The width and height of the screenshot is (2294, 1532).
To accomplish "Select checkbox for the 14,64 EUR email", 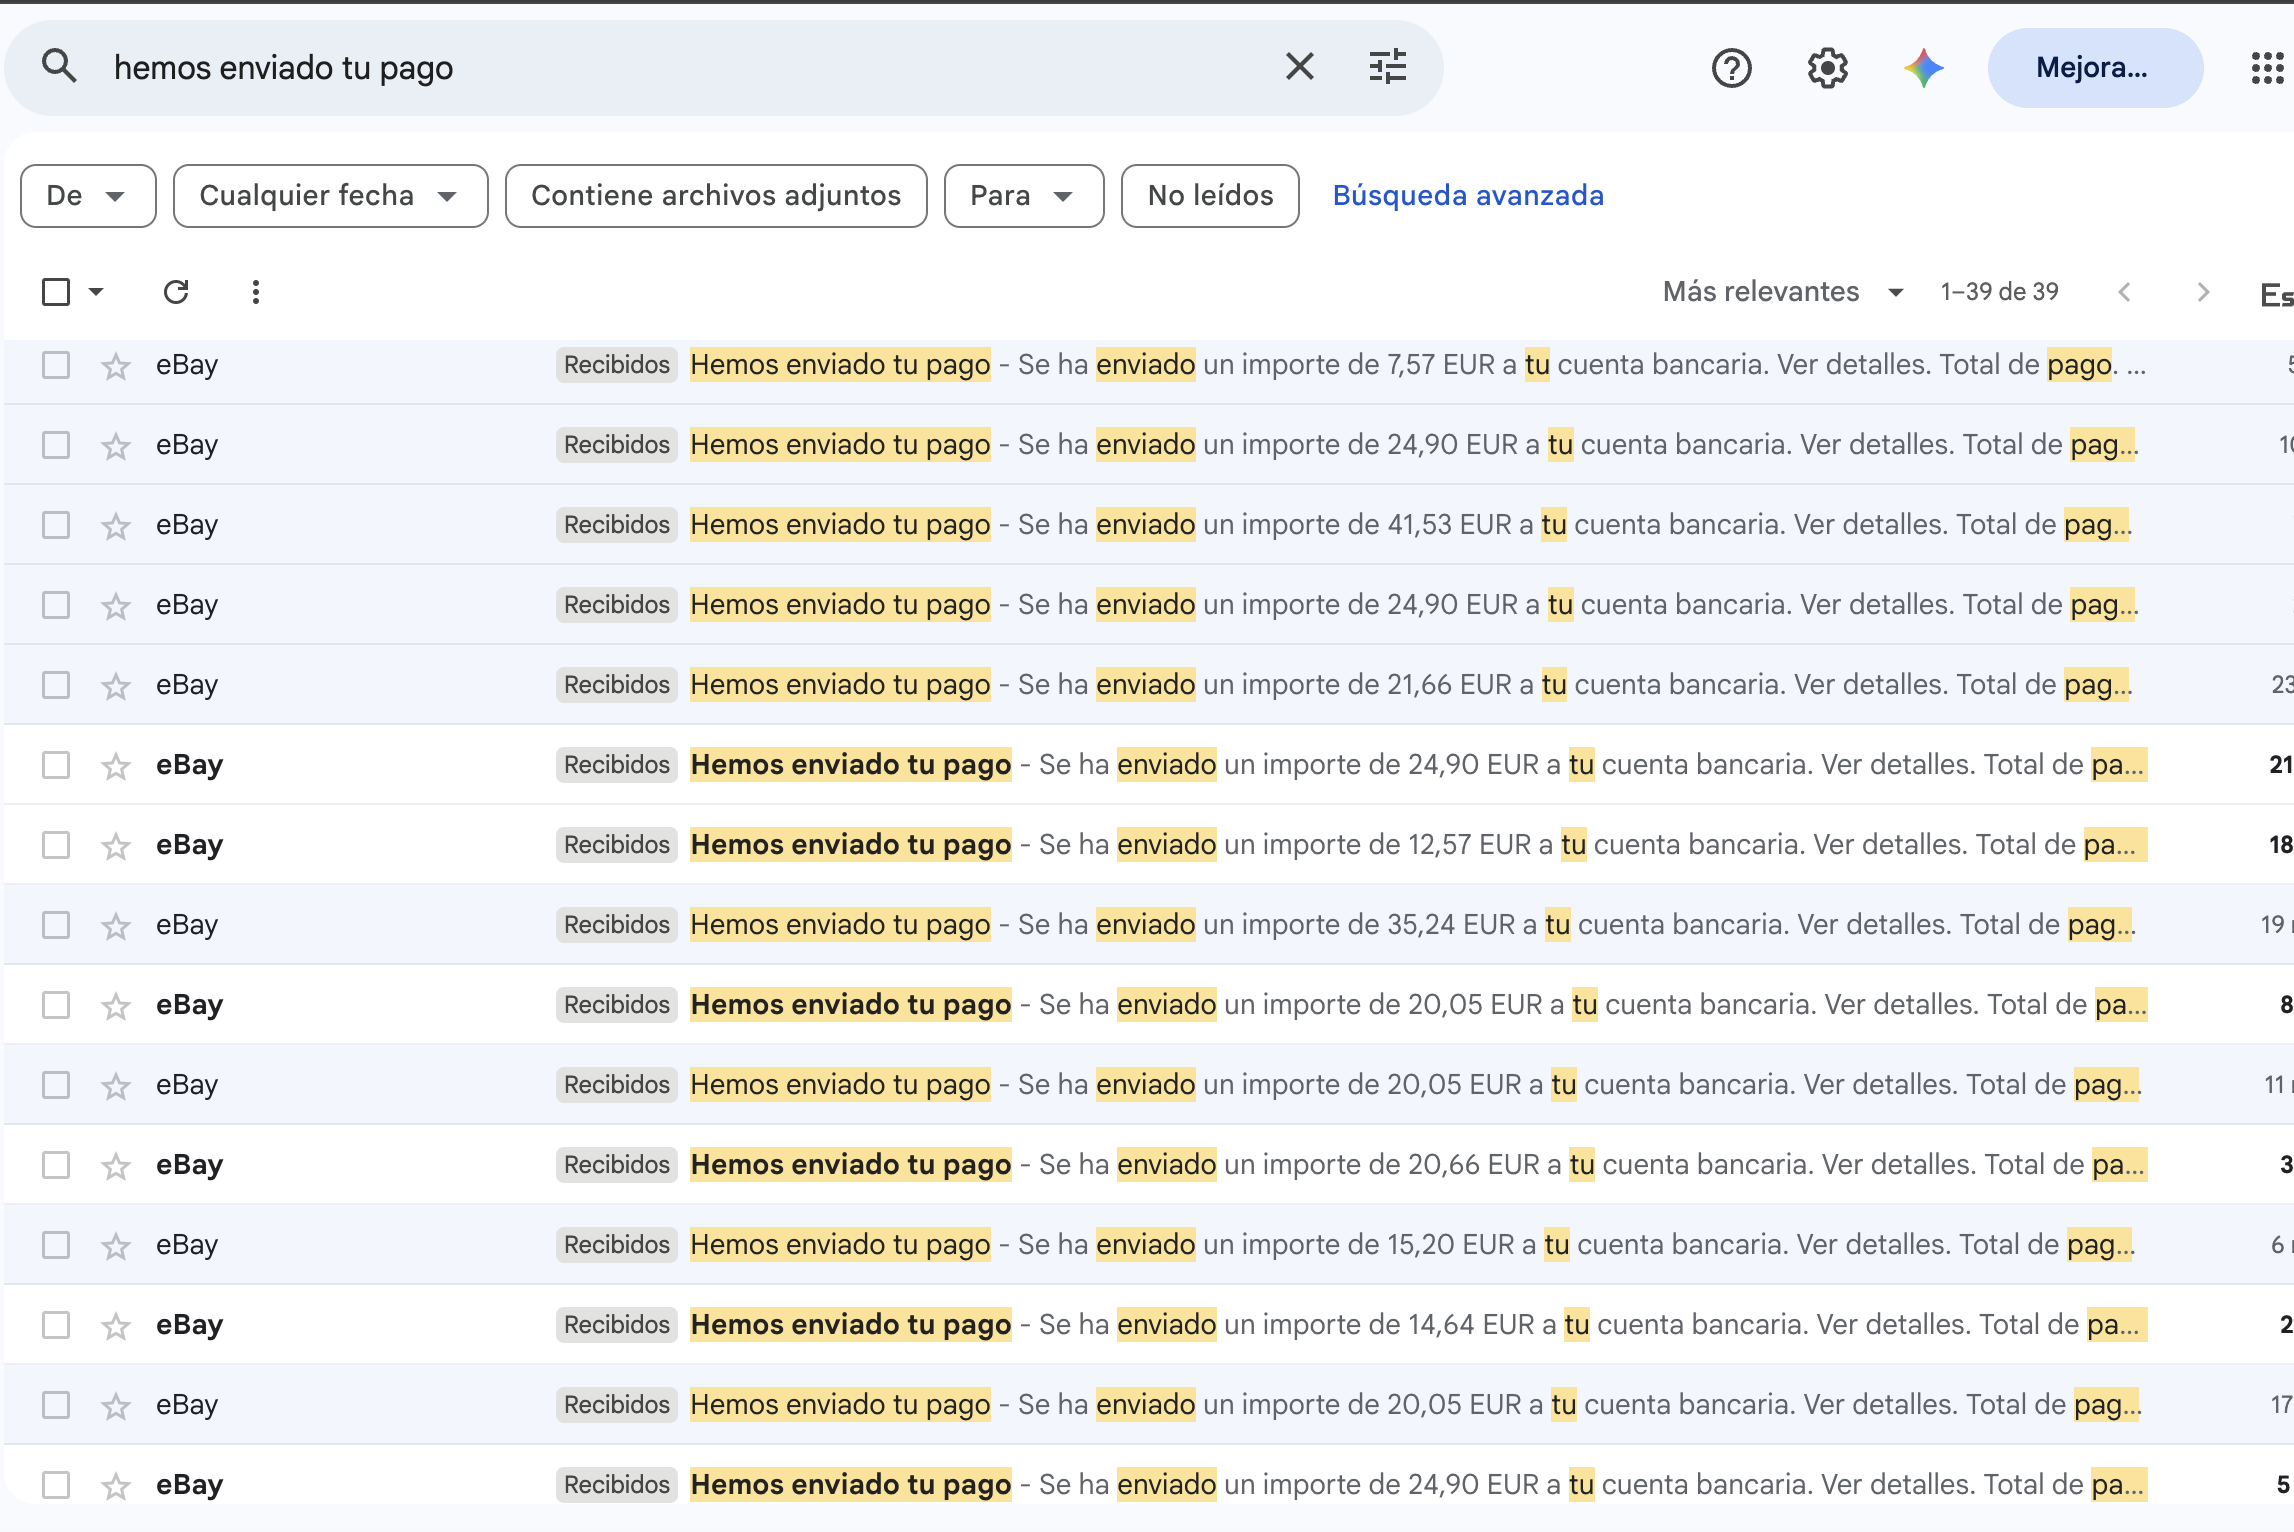I will [x=56, y=1325].
